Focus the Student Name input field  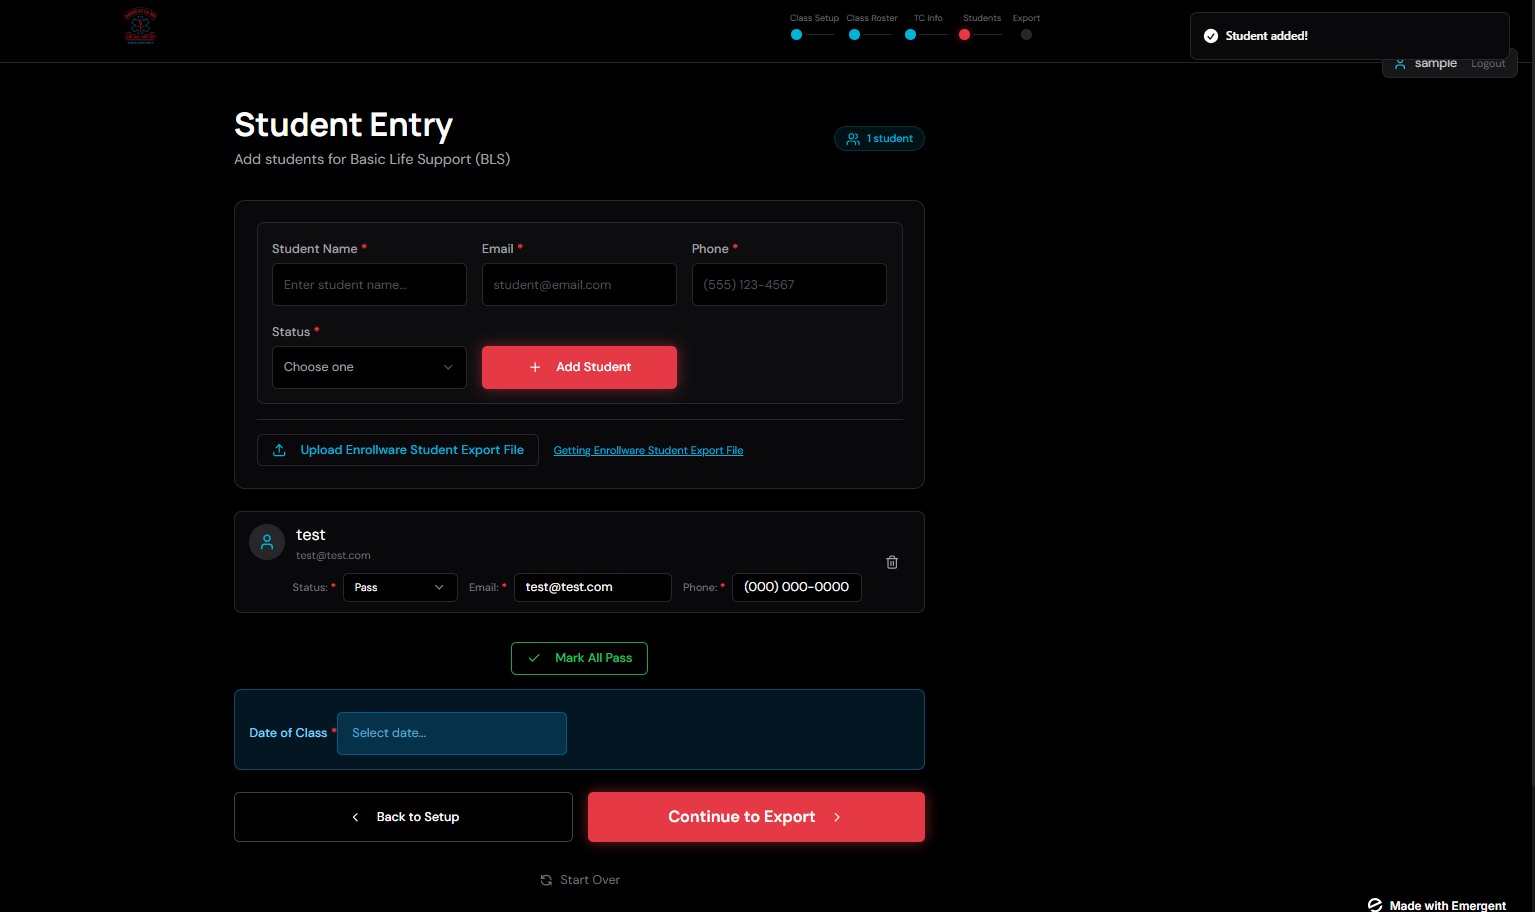point(369,285)
